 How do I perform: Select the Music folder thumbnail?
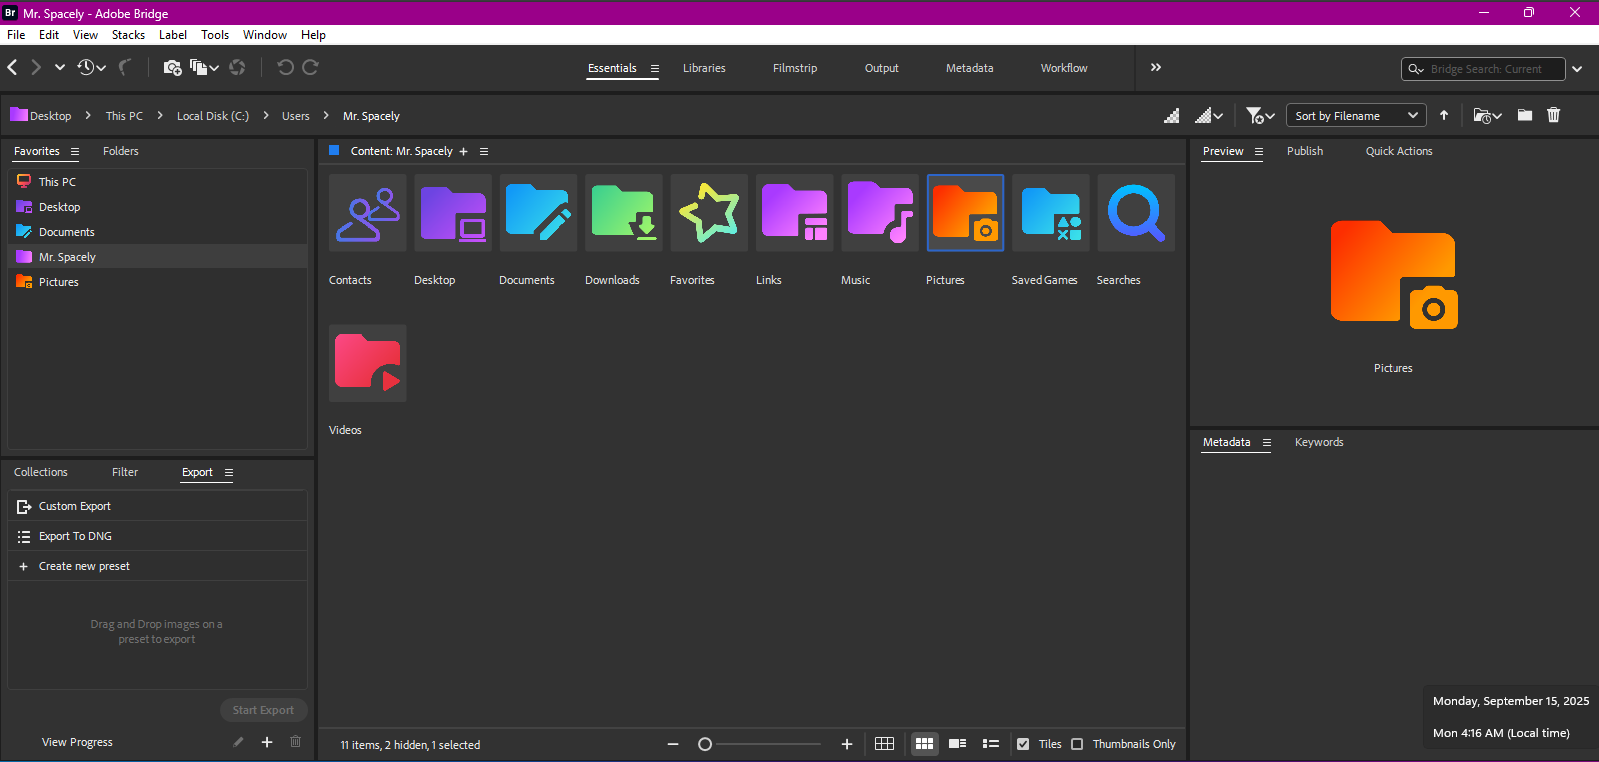[880, 213]
